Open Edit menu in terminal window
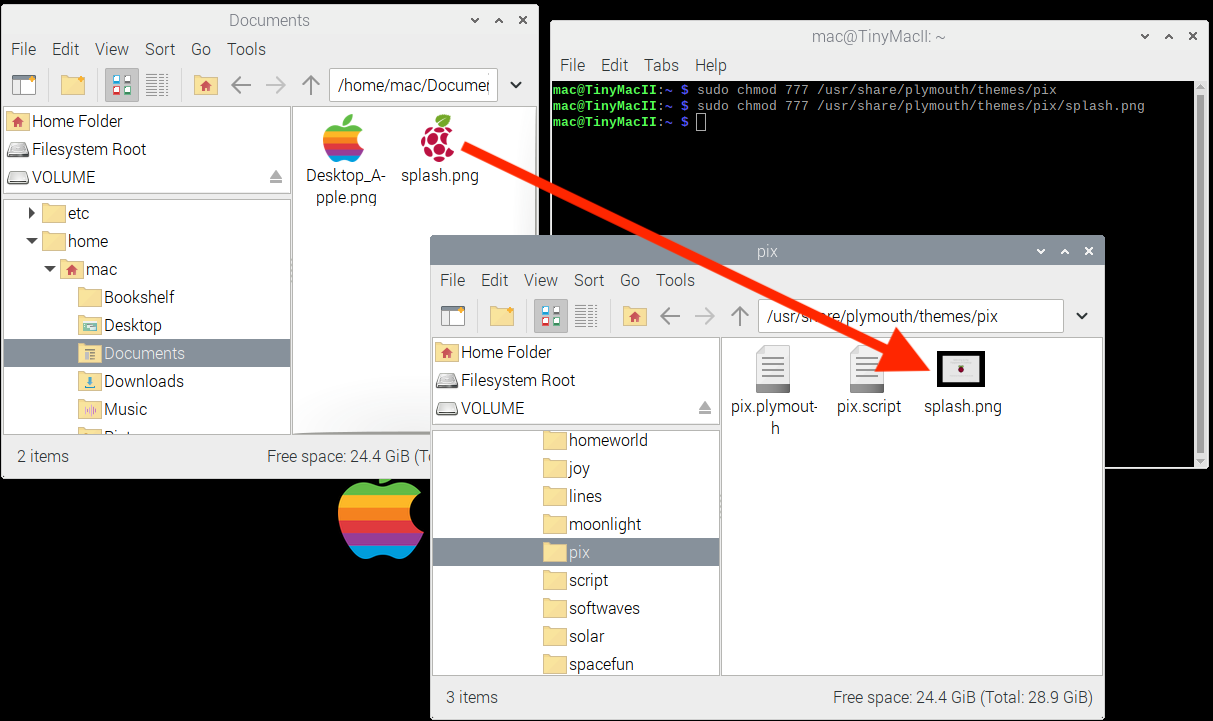The image size is (1213, 721). (614, 65)
